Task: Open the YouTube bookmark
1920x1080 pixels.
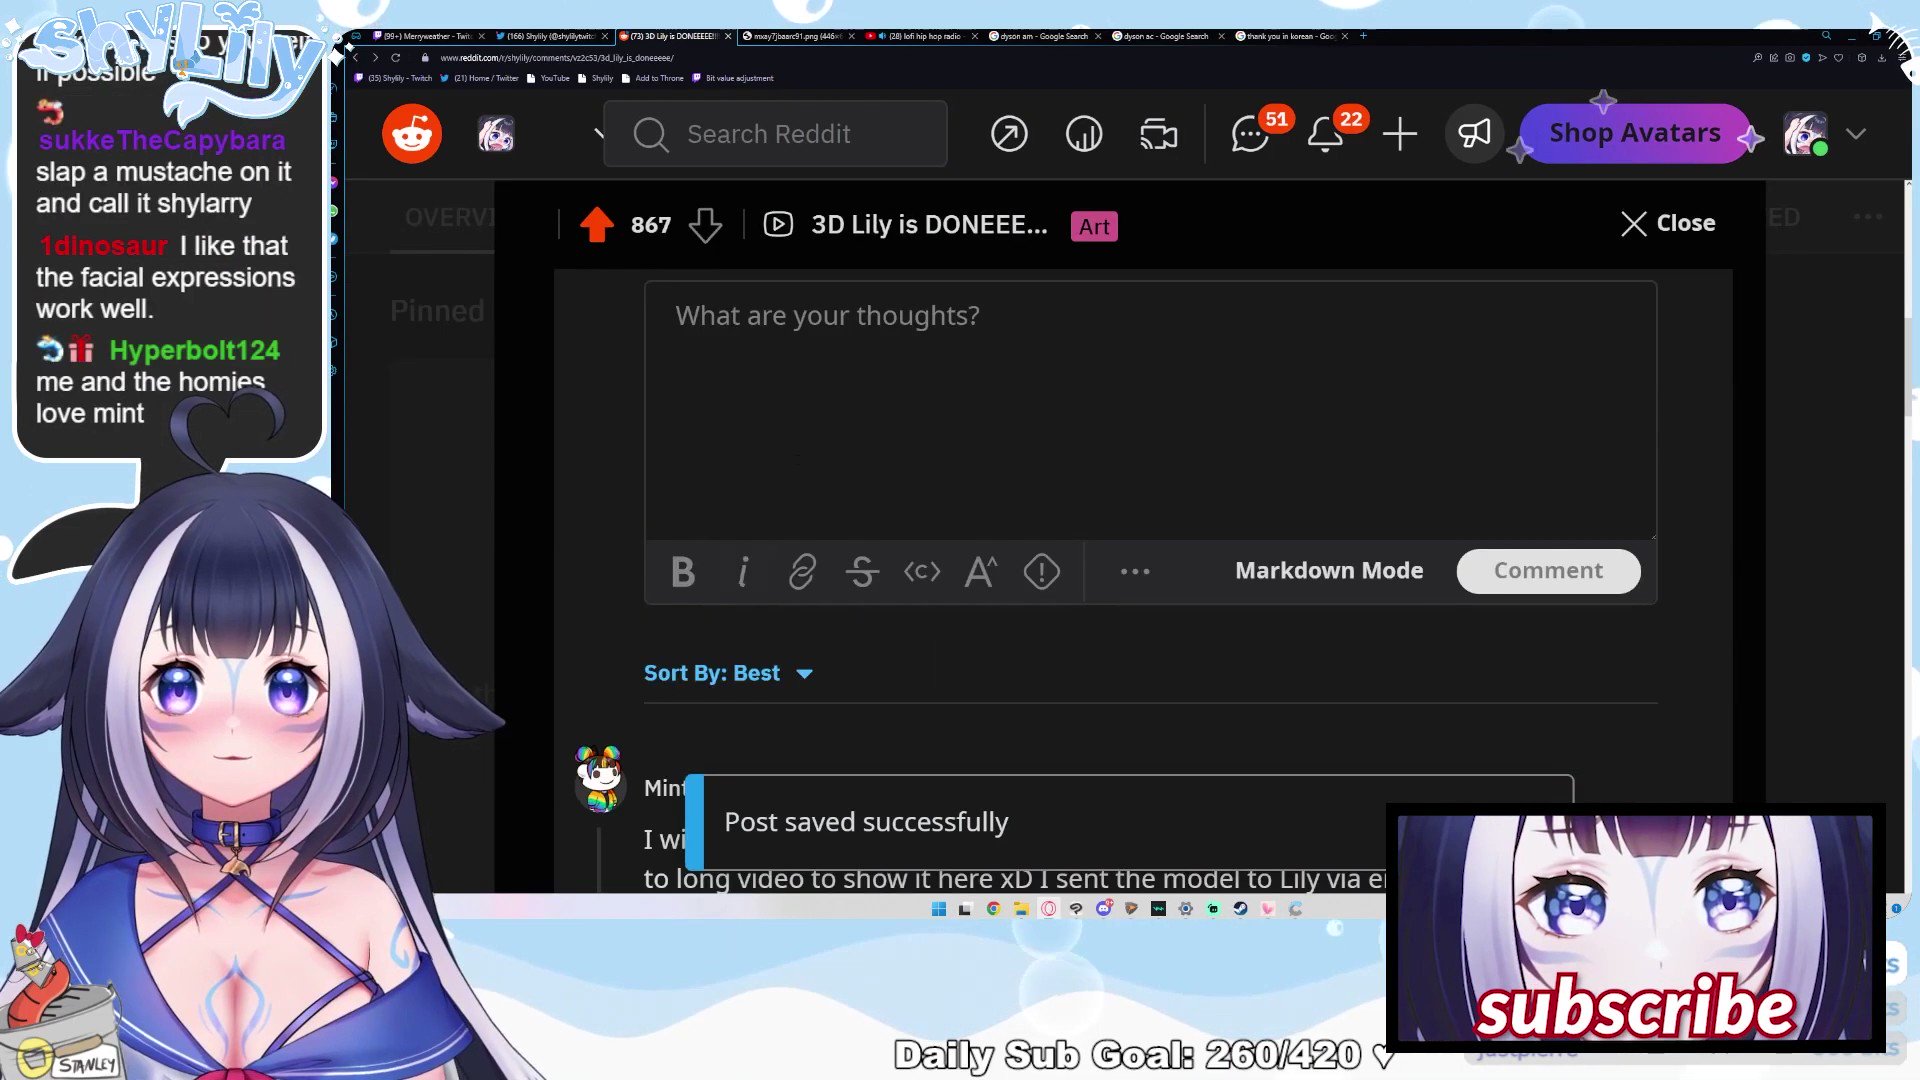Action: click(x=548, y=78)
